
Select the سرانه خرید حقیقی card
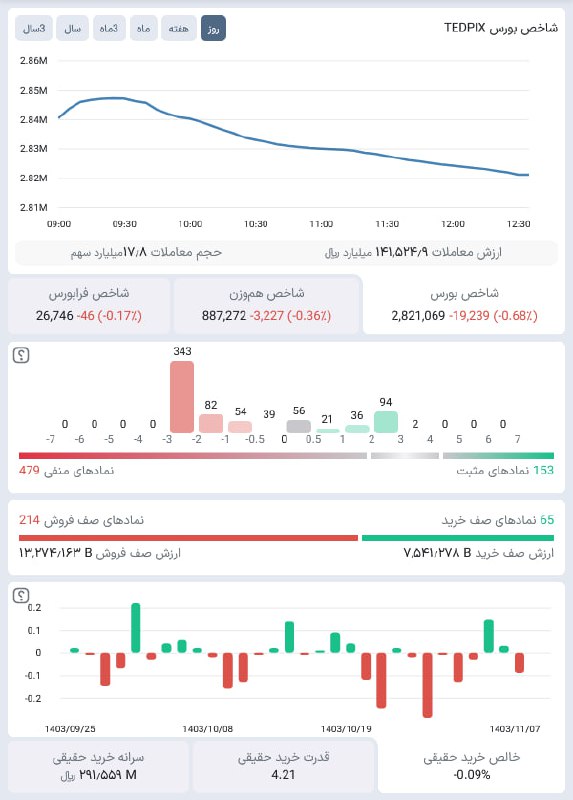pyautogui.click(x=98, y=765)
